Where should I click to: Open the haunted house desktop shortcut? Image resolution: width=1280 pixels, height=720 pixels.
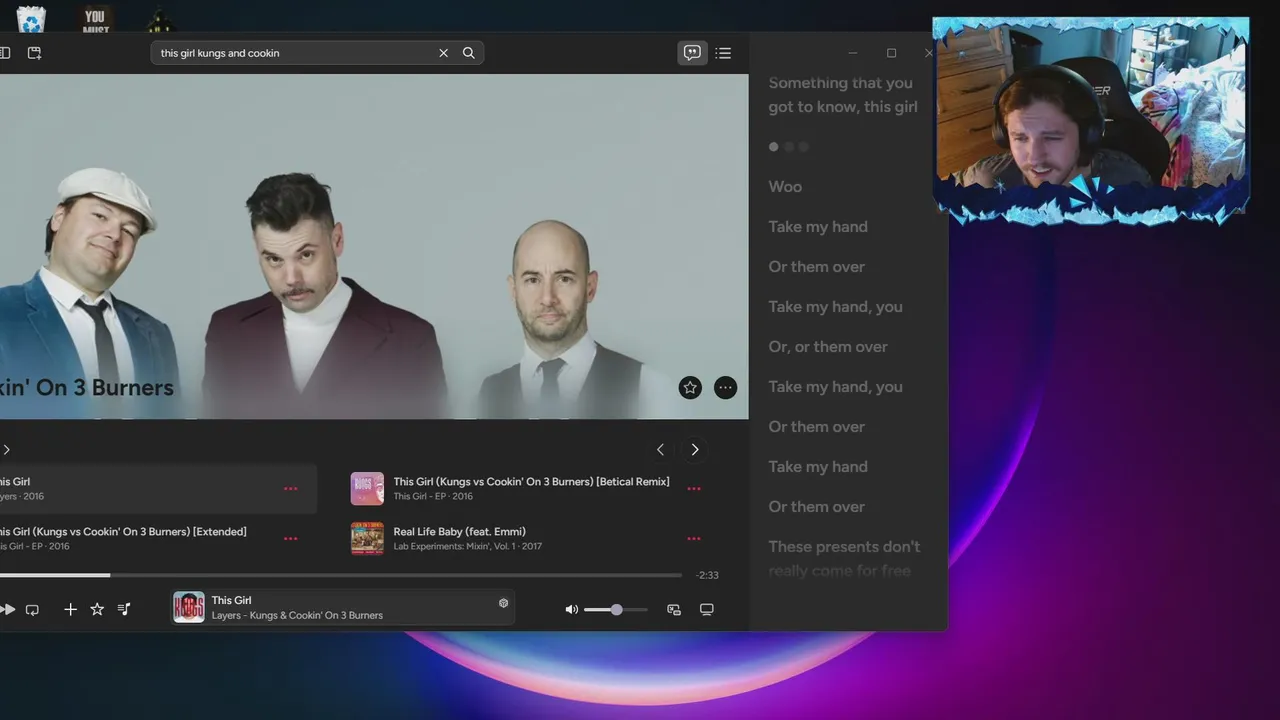159,20
